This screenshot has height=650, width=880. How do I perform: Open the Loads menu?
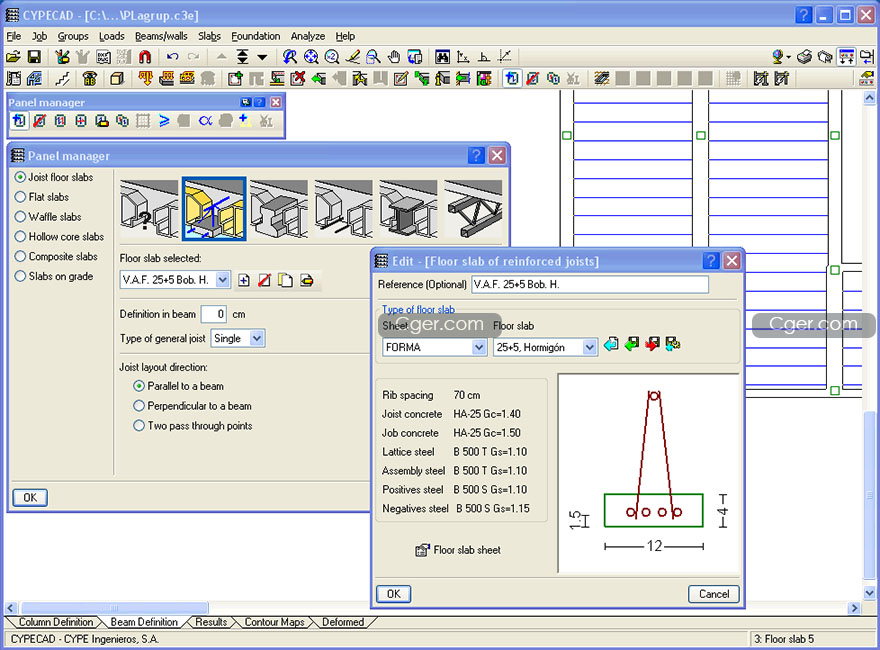point(112,36)
